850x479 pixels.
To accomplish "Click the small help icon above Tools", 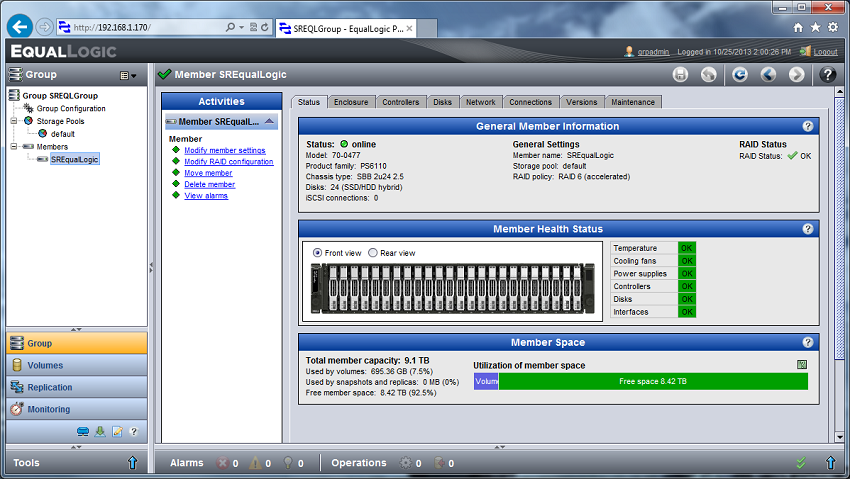I will coord(134,432).
